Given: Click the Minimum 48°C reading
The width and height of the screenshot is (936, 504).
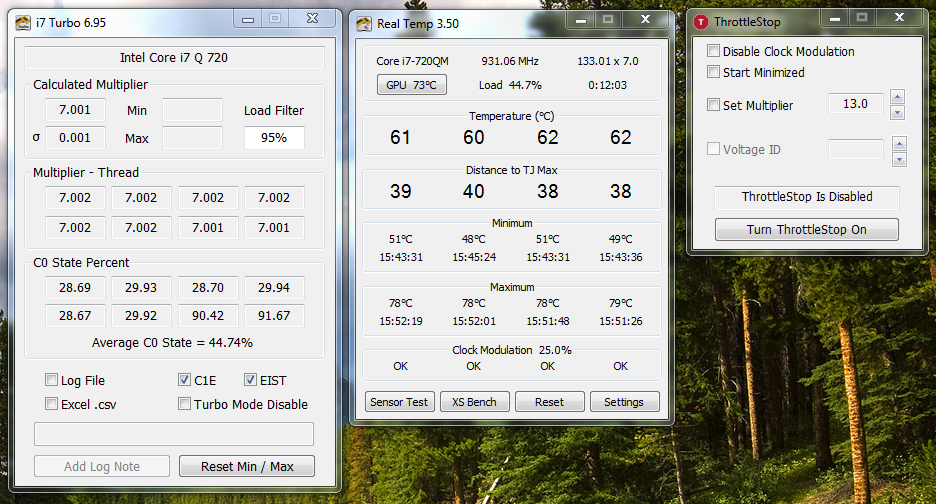Looking at the screenshot, I should pos(473,239).
